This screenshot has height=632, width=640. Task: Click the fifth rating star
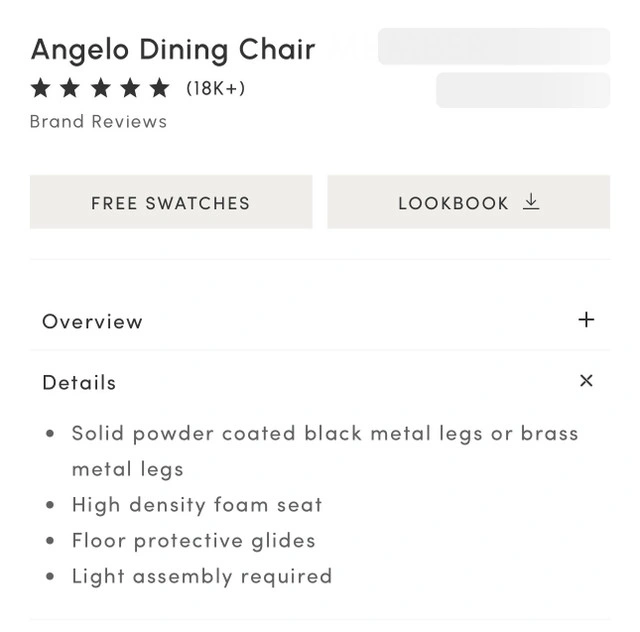(x=160, y=88)
